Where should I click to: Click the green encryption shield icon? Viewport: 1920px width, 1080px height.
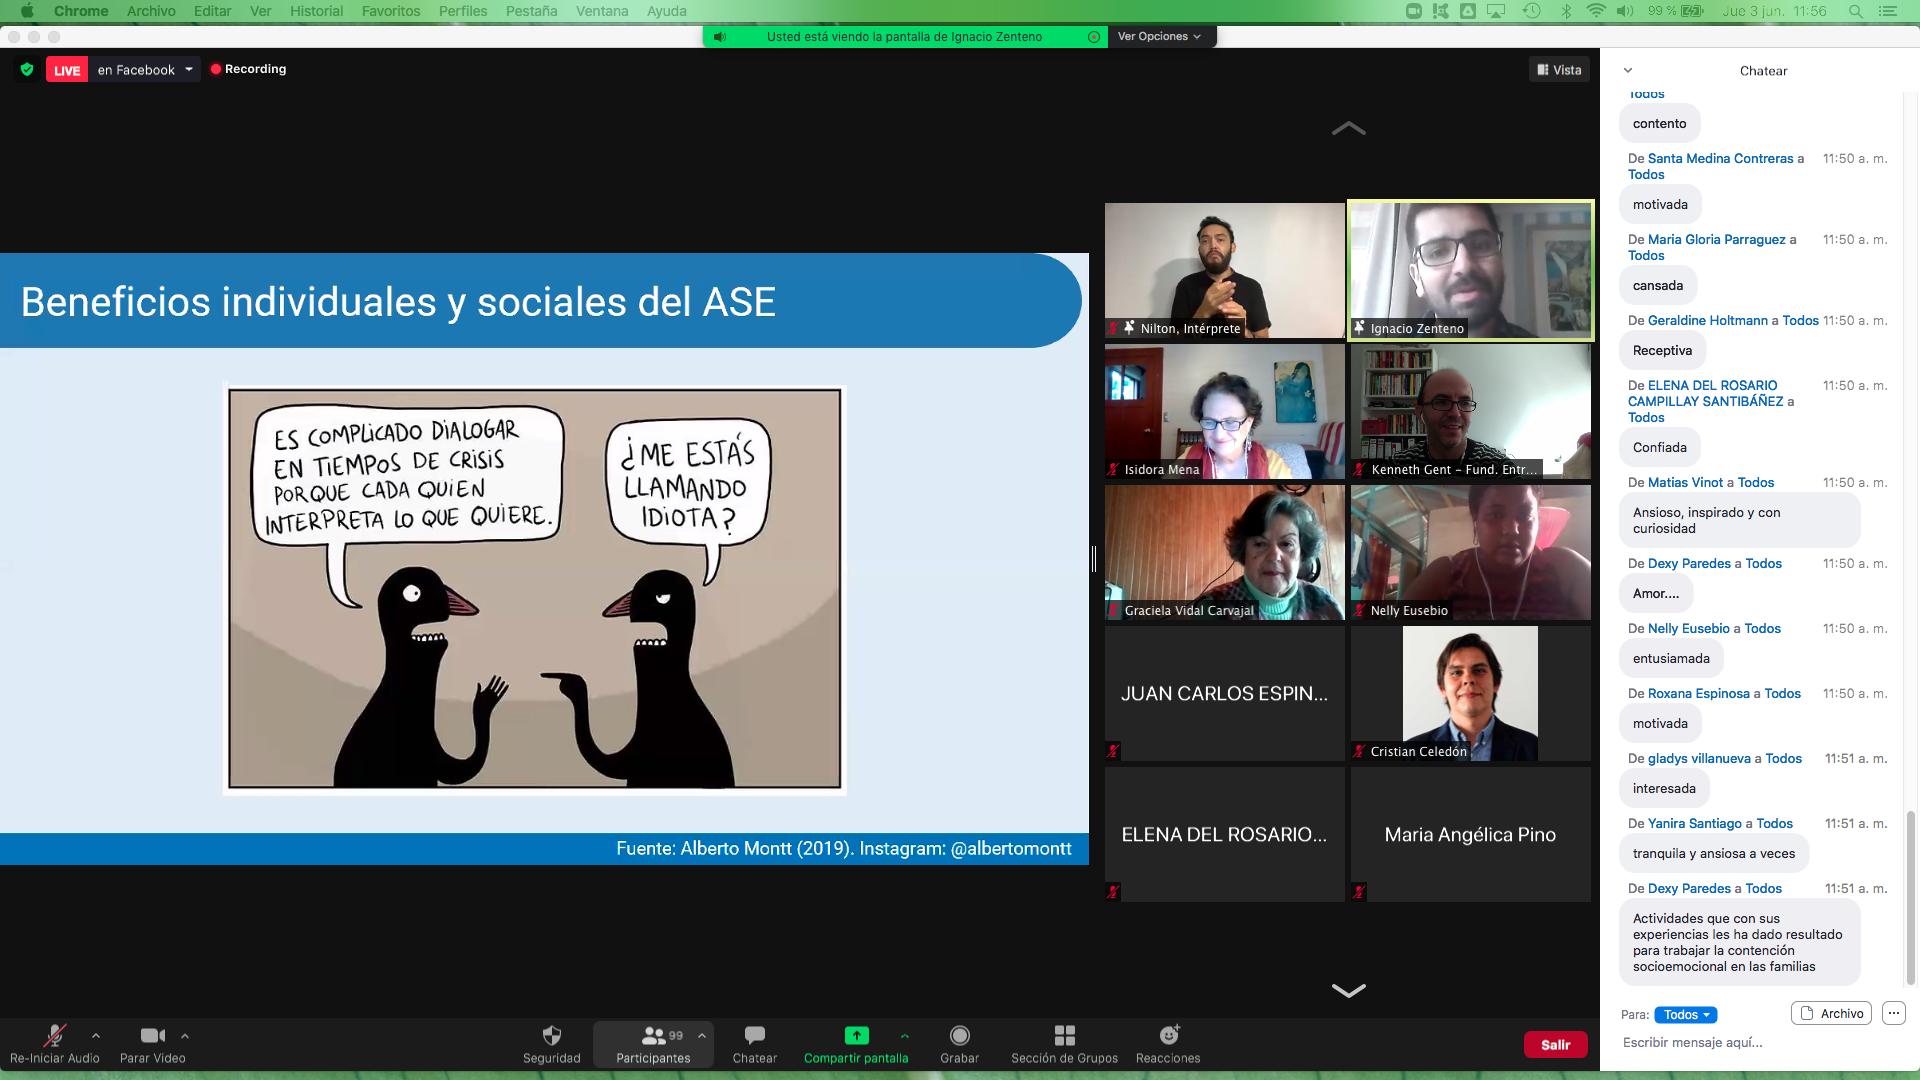pos(27,69)
